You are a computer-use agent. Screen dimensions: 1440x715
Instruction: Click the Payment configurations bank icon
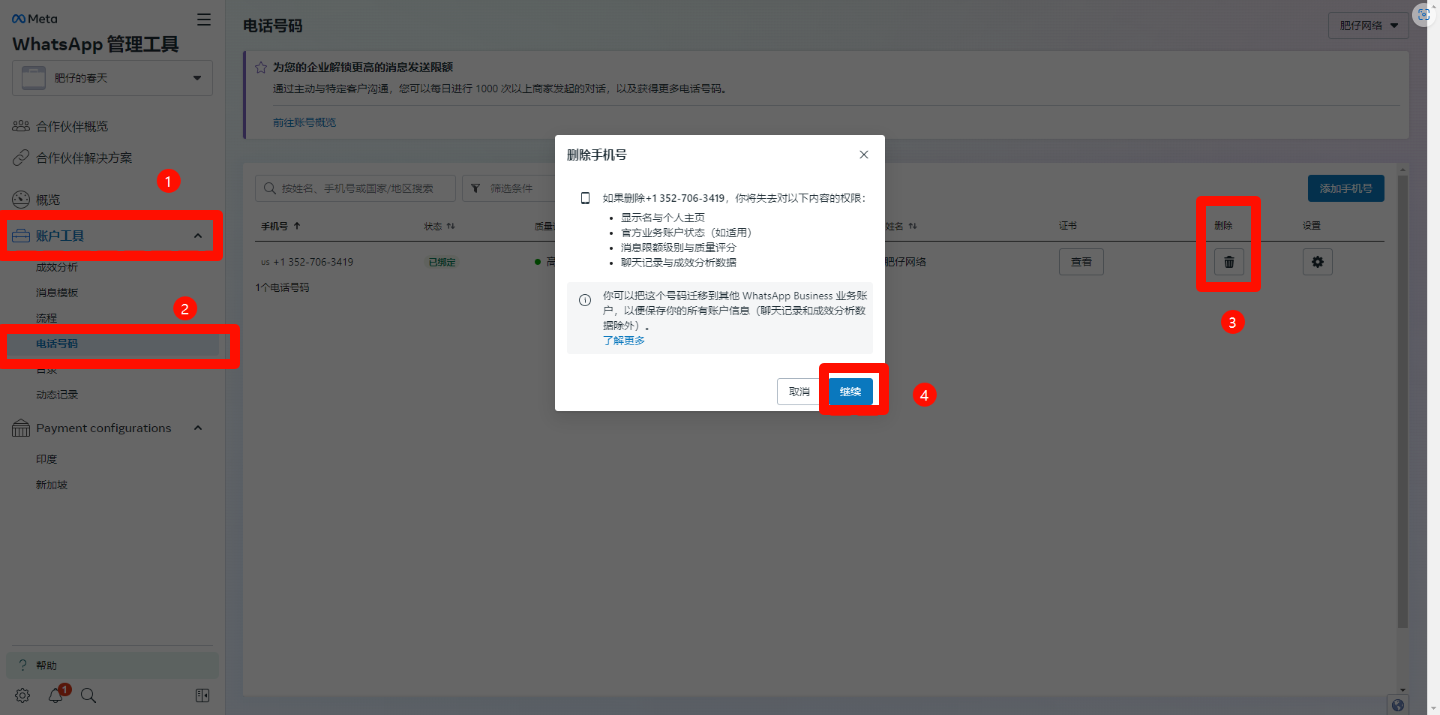(x=20, y=428)
